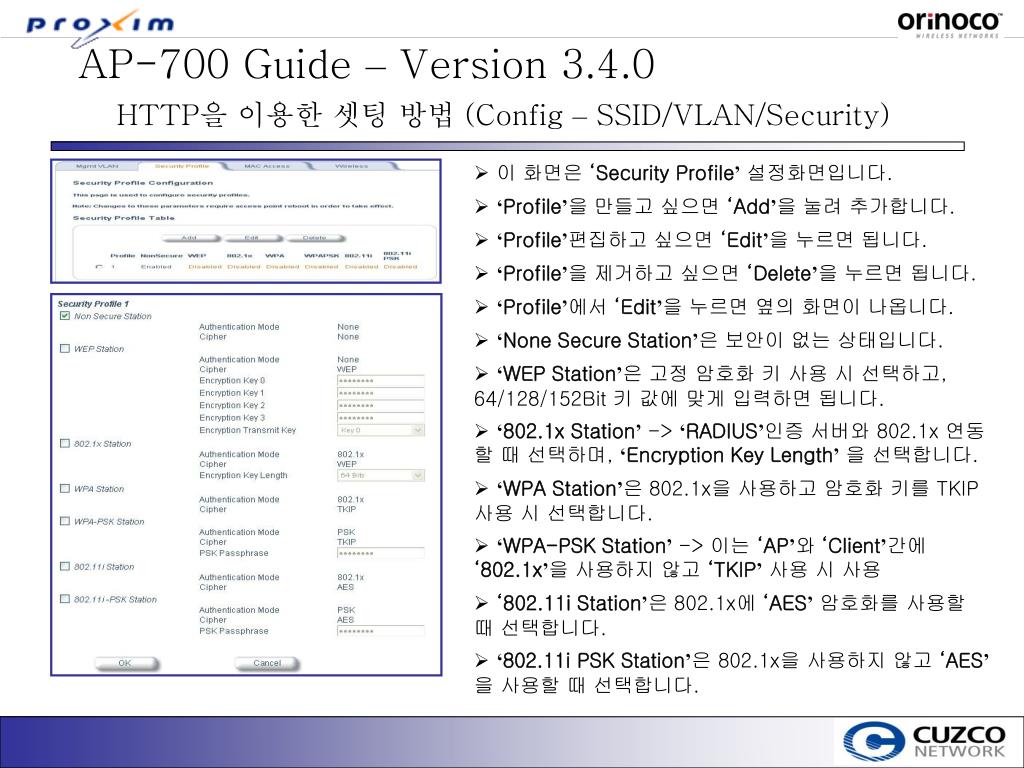Open the Encryption Transmit Key dropdown

(x=381, y=430)
